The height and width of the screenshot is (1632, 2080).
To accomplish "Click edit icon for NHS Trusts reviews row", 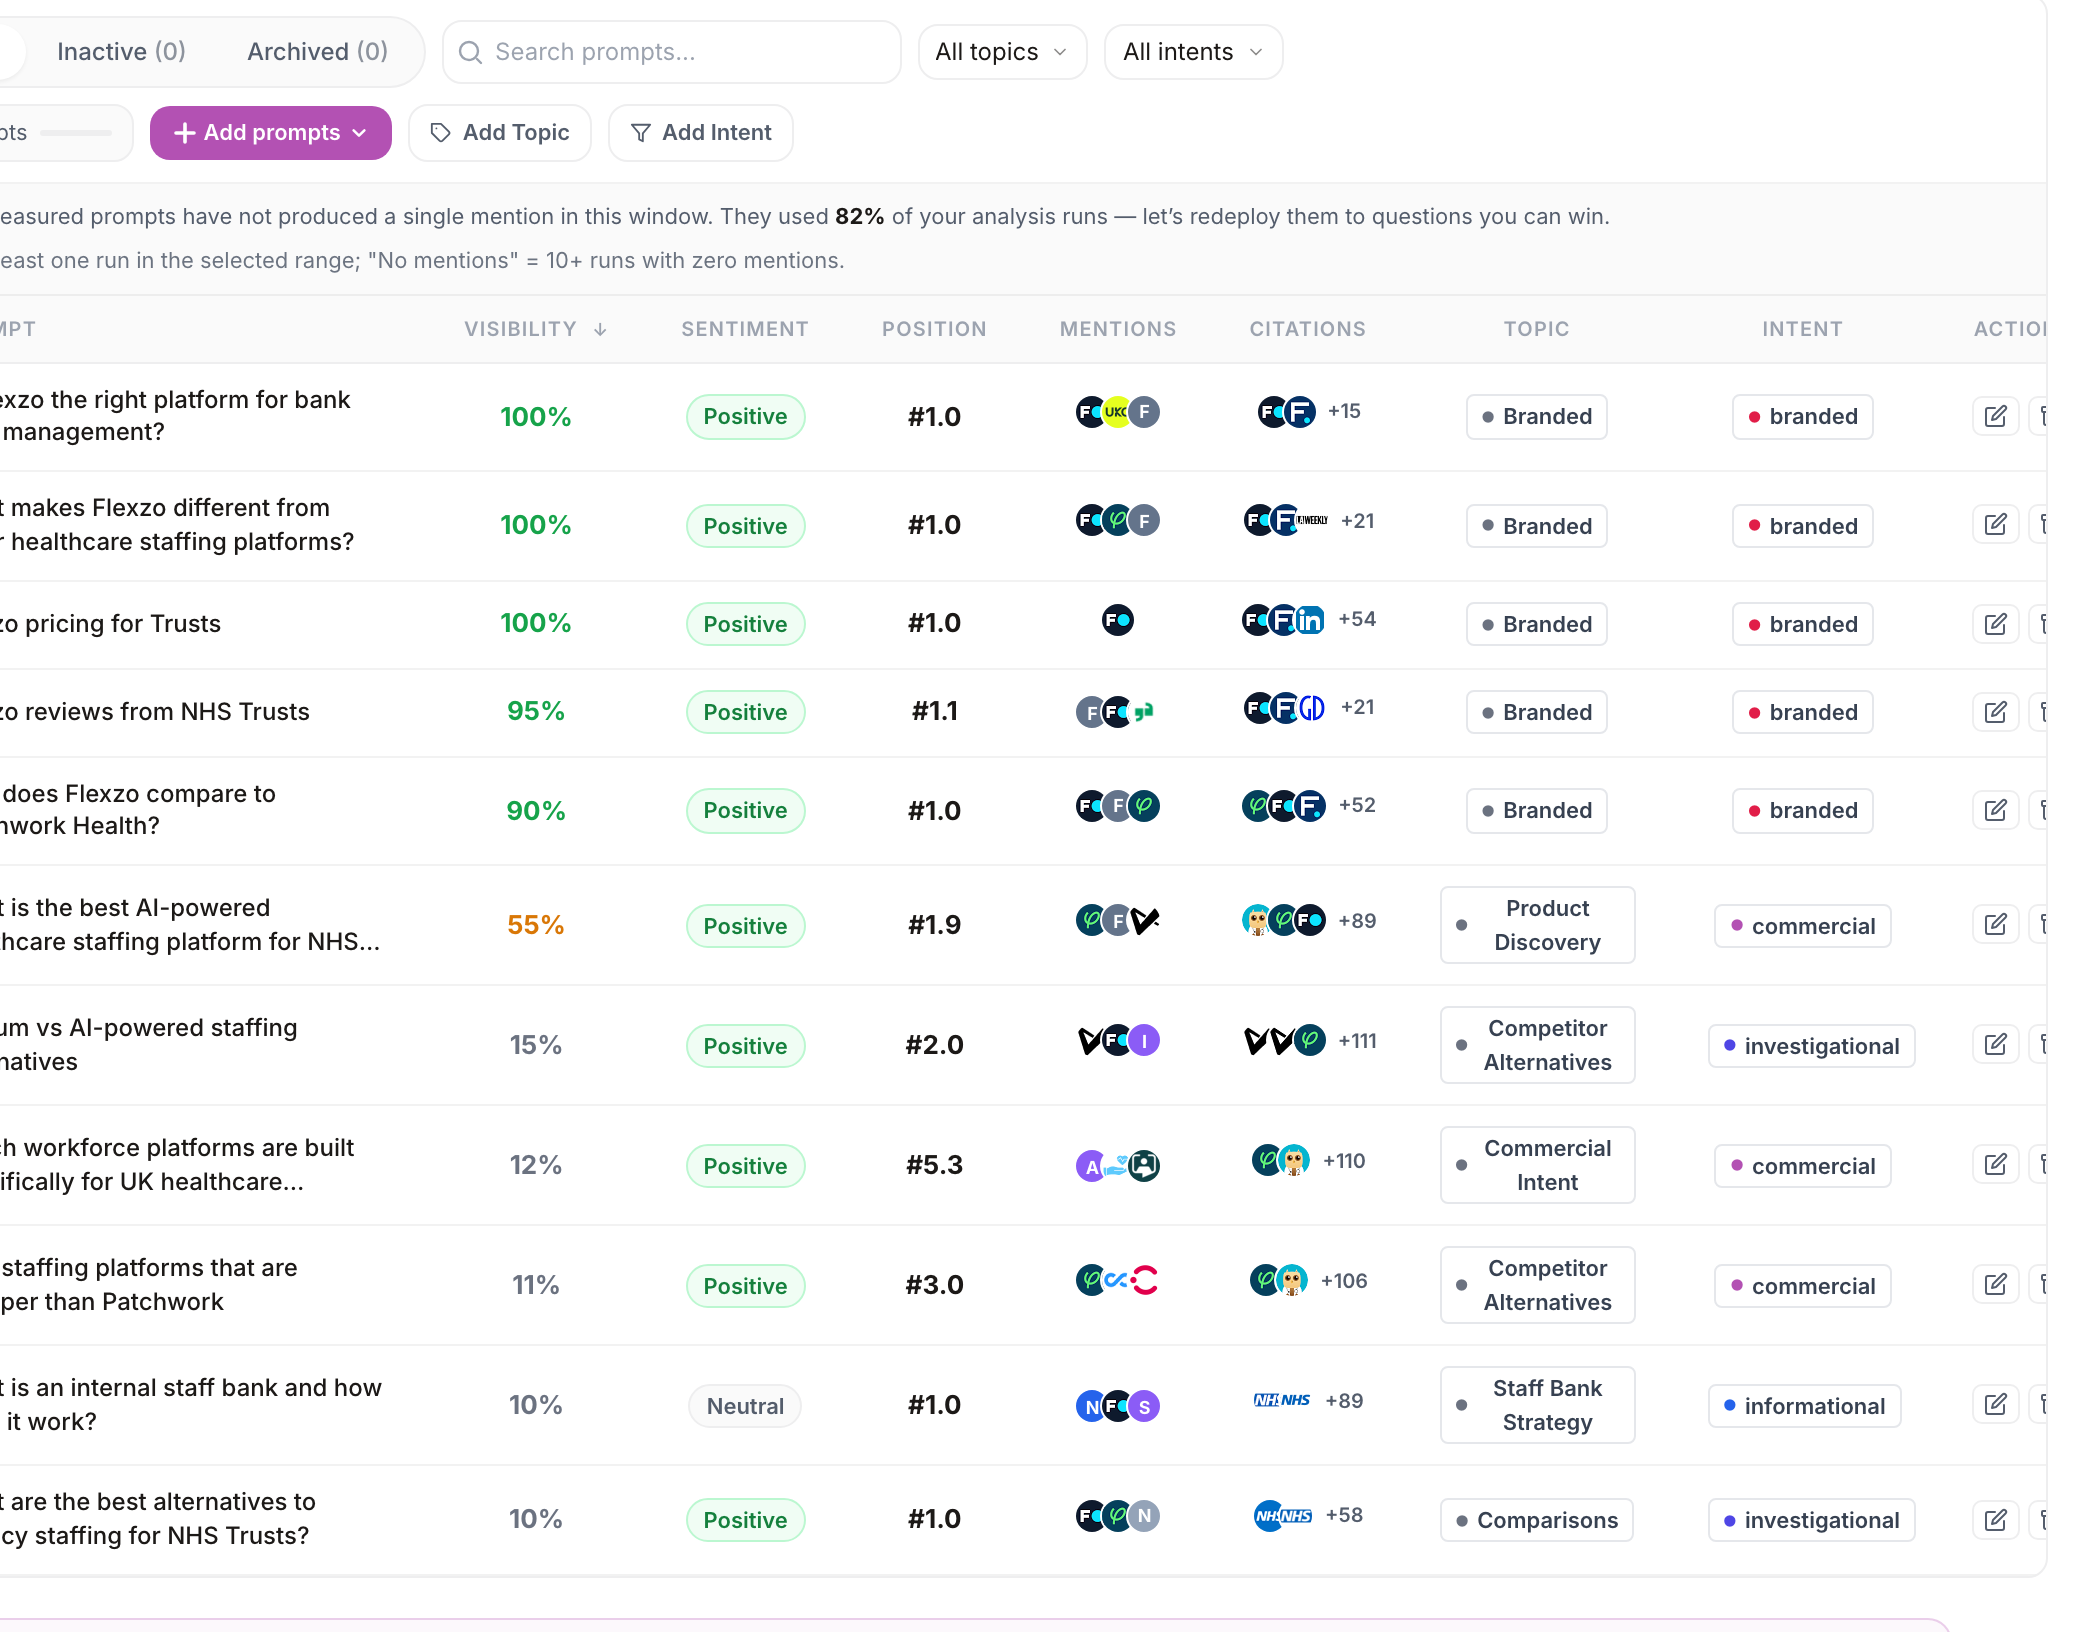I will (1995, 712).
